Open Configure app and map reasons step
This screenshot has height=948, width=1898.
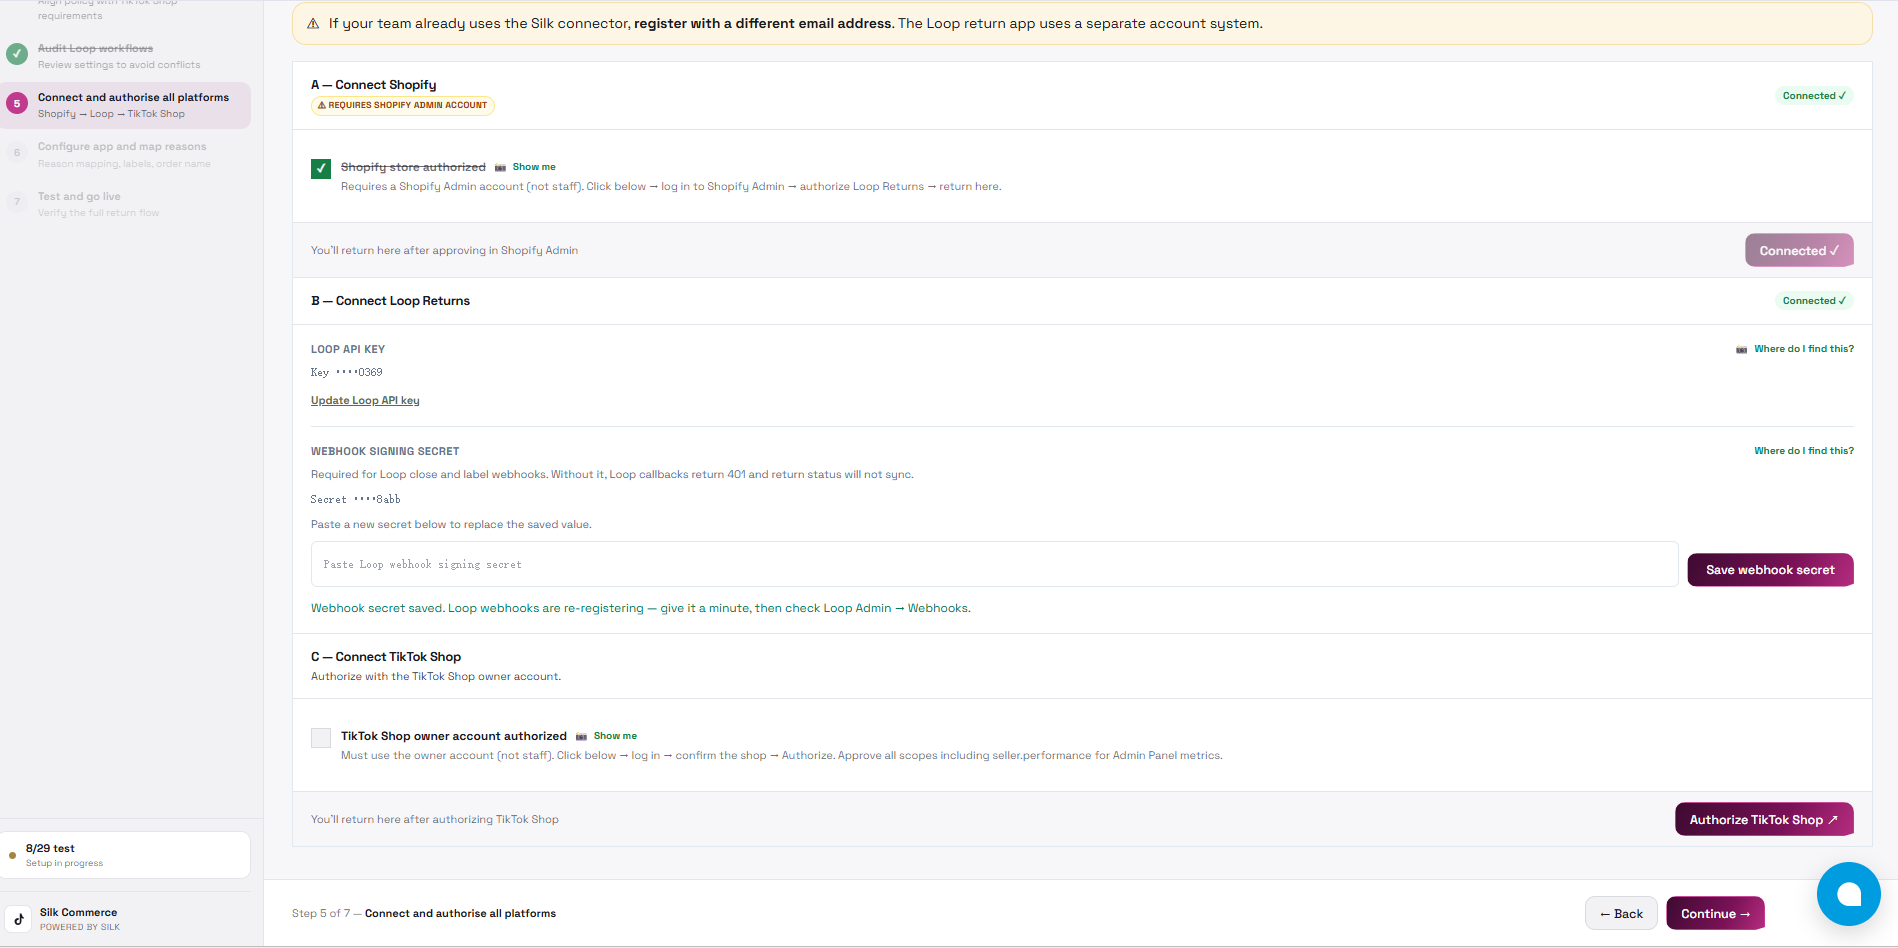click(124, 154)
